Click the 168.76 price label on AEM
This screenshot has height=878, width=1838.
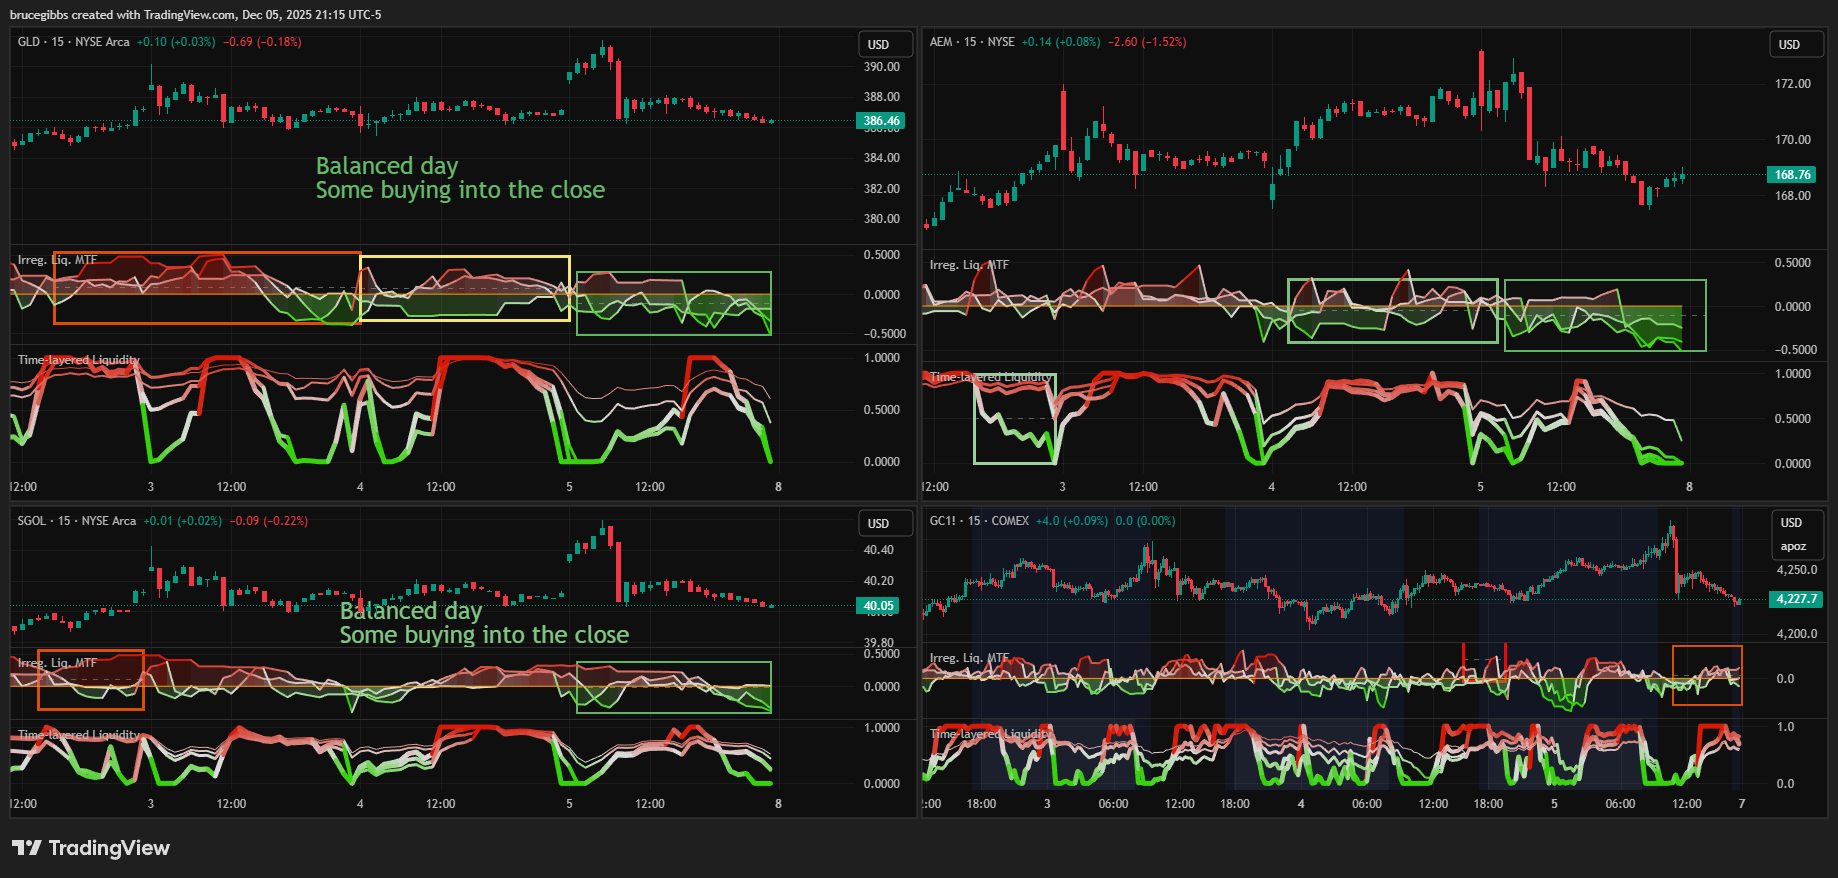click(1792, 175)
